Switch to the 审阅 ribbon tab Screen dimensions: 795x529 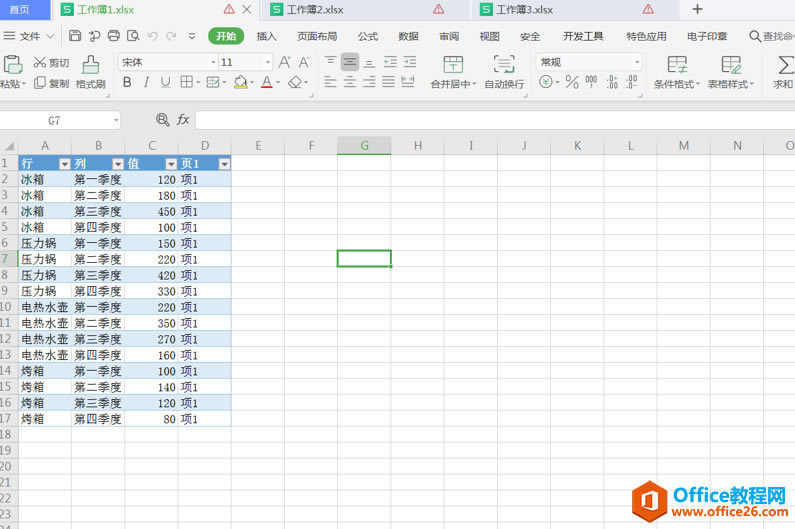(x=449, y=36)
